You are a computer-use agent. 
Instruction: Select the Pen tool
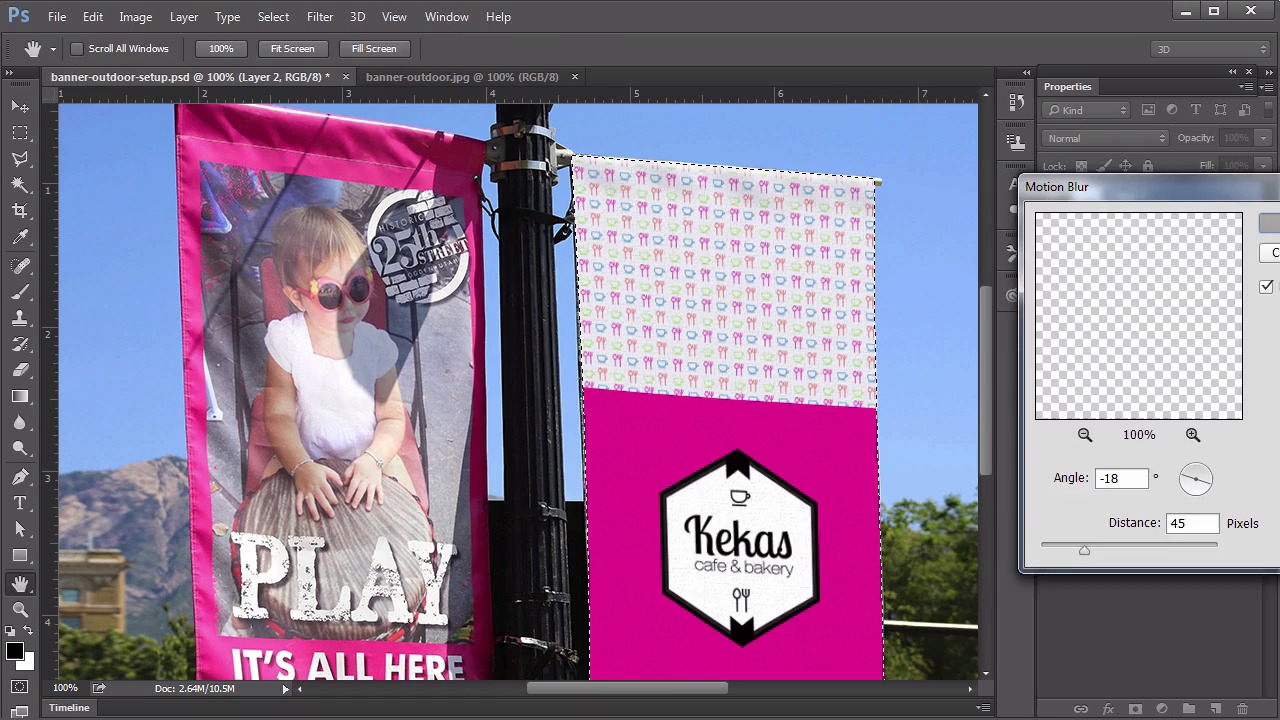pos(19,477)
